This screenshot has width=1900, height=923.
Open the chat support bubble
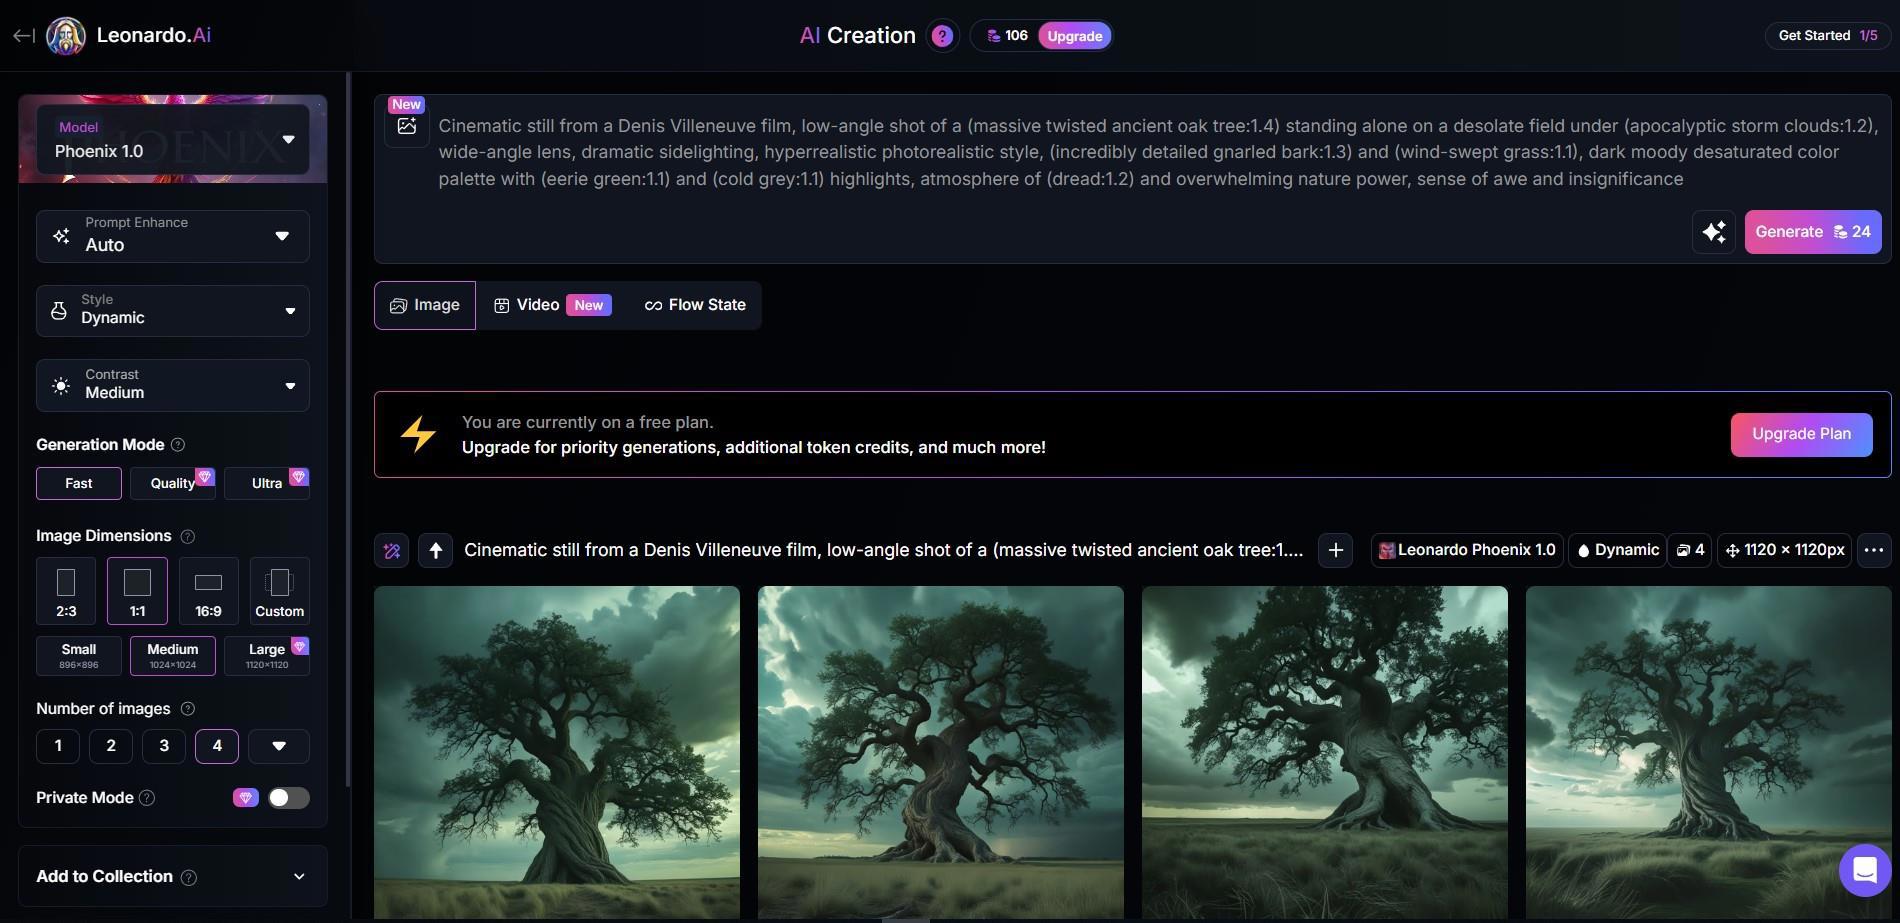click(1865, 870)
